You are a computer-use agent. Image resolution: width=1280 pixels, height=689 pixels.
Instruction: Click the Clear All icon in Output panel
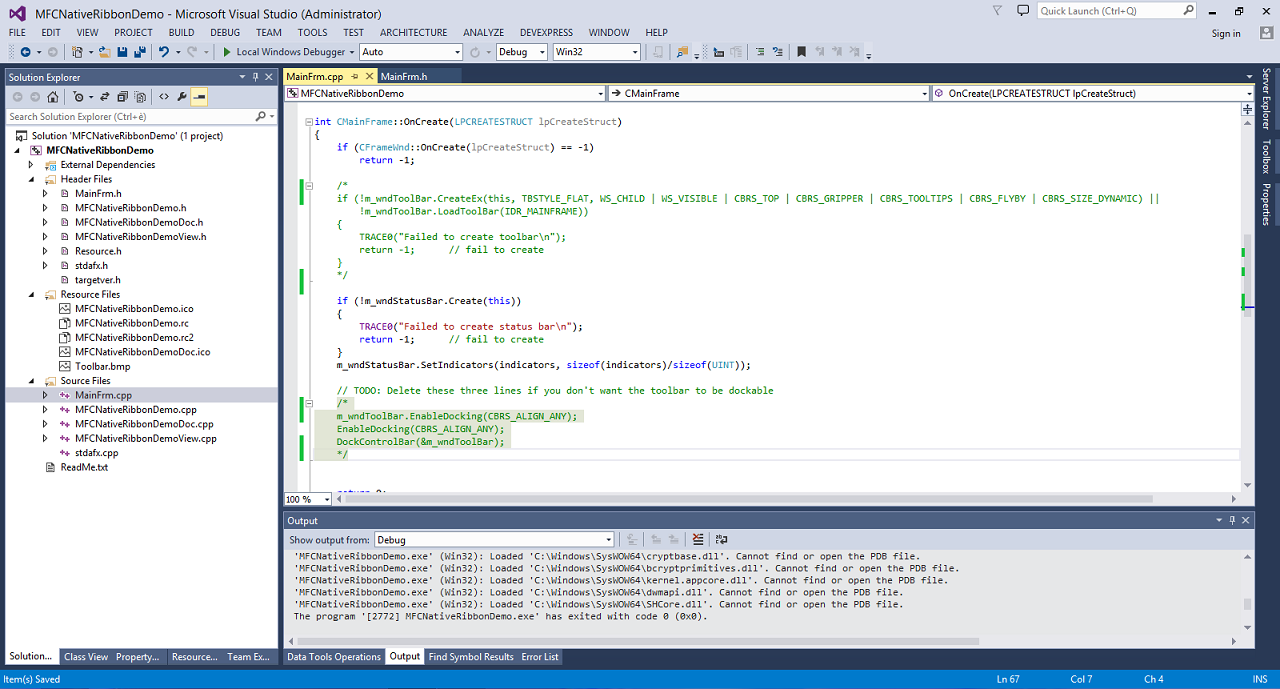(x=698, y=540)
